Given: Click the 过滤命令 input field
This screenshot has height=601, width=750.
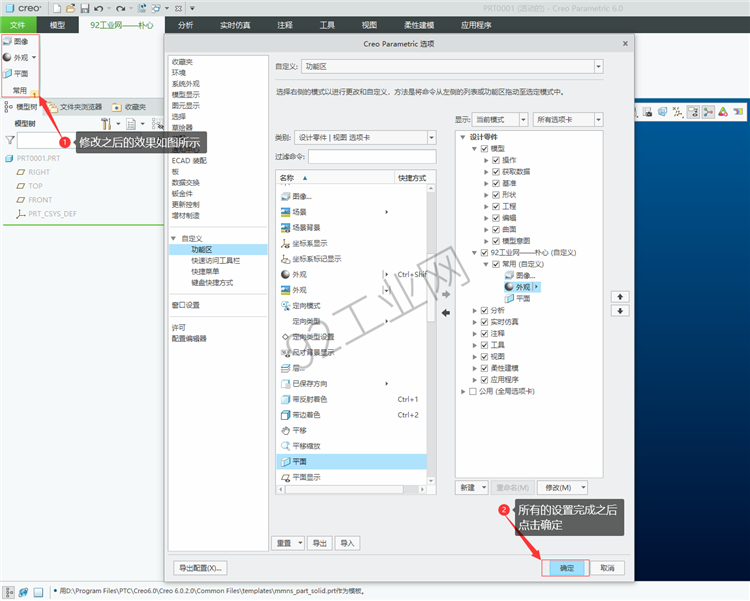Looking at the screenshot, I should pos(372,156).
